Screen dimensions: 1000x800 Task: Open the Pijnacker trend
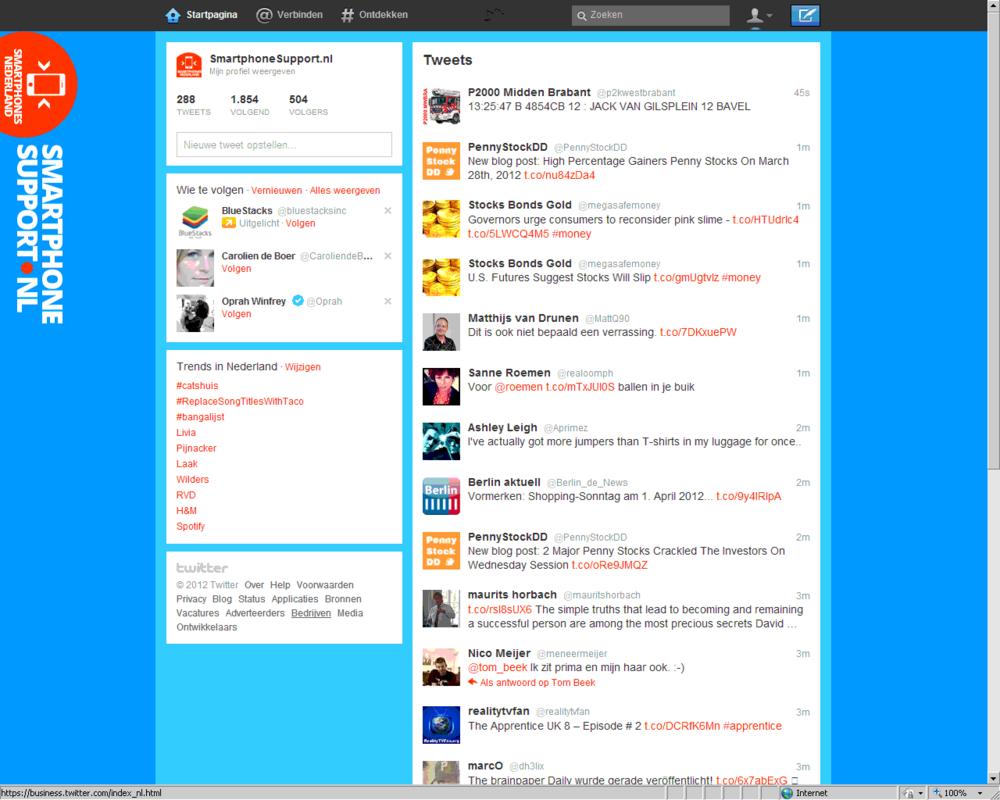click(x=196, y=448)
